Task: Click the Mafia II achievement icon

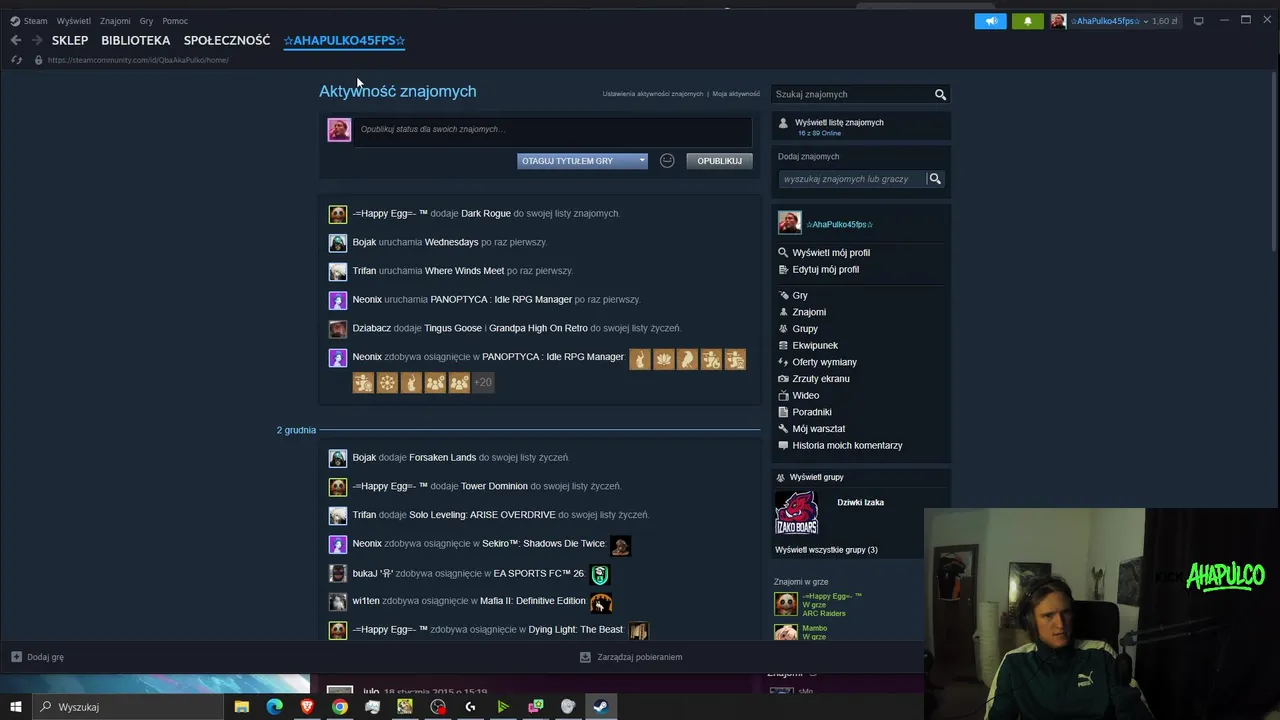Action: pos(601,602)
